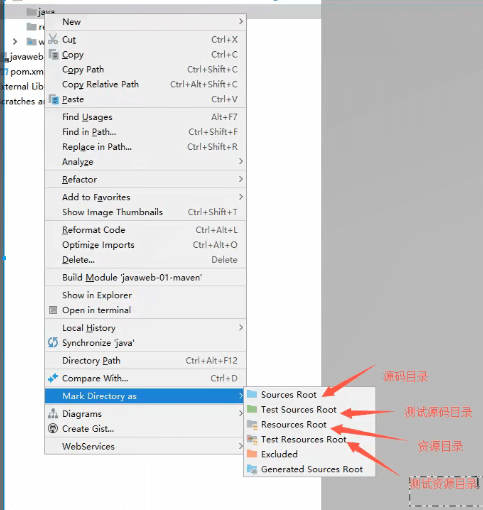Select javaweb .iml file in project tree

[x=26, y=57]
